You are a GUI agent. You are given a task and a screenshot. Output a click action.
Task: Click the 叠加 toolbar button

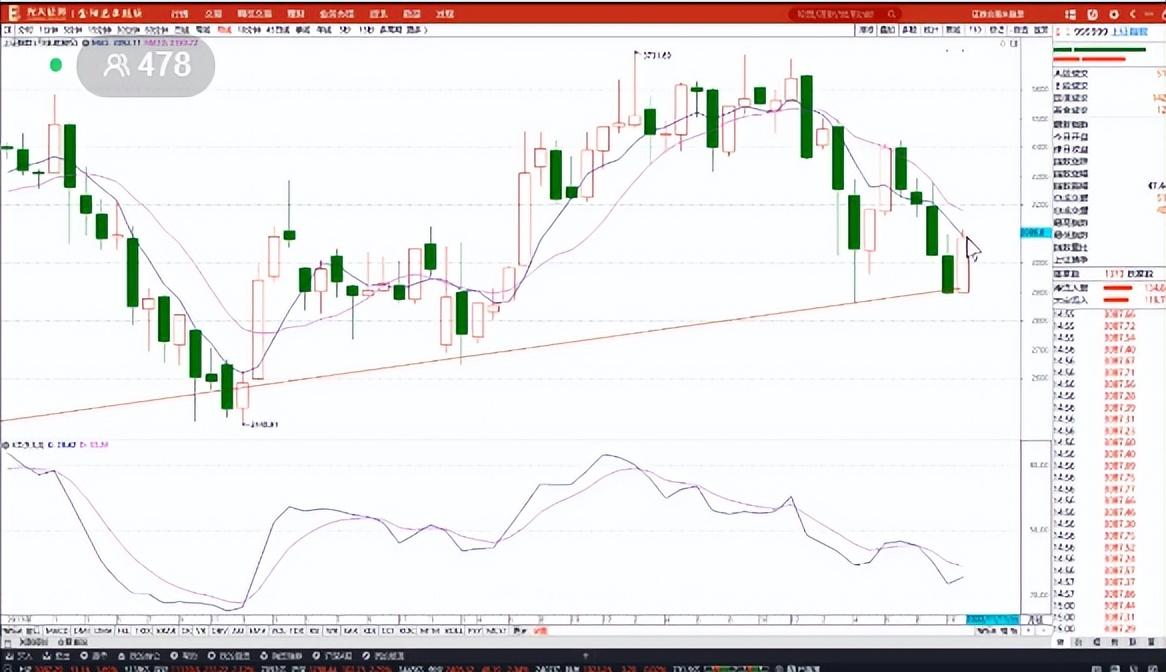(888, 30)
